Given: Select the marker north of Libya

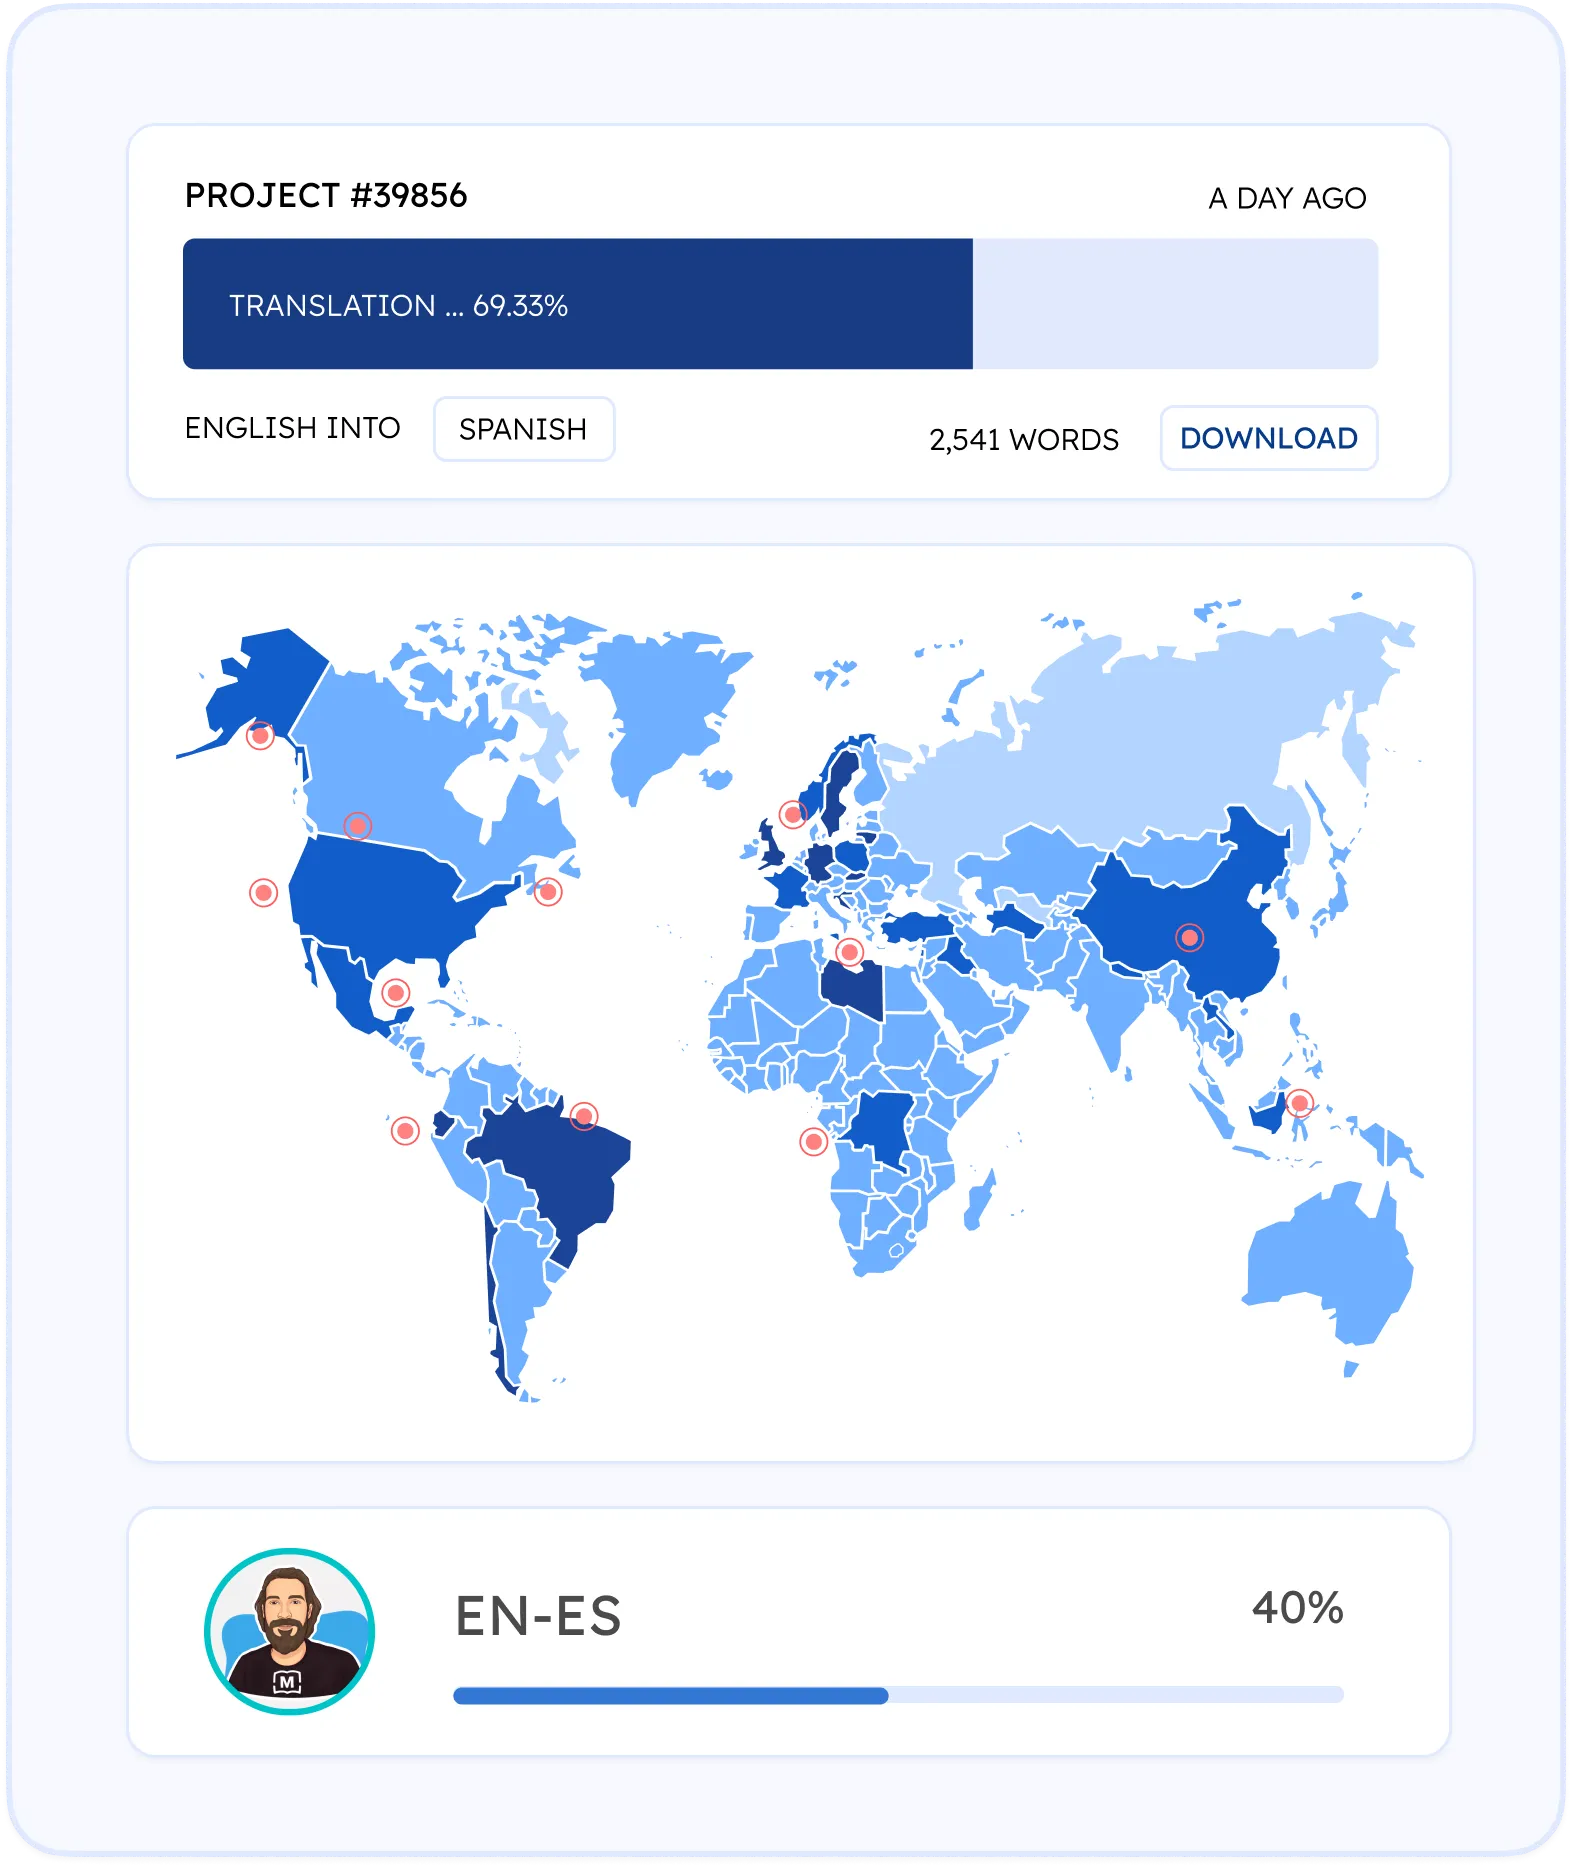Looking at the screenshot, I should point(849,951).
